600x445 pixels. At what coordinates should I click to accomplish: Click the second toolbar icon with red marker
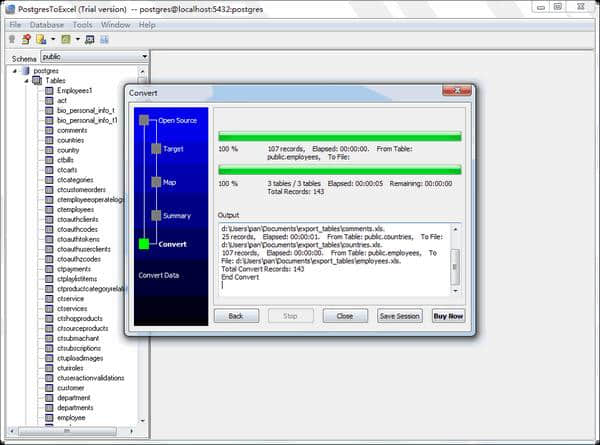25,39
